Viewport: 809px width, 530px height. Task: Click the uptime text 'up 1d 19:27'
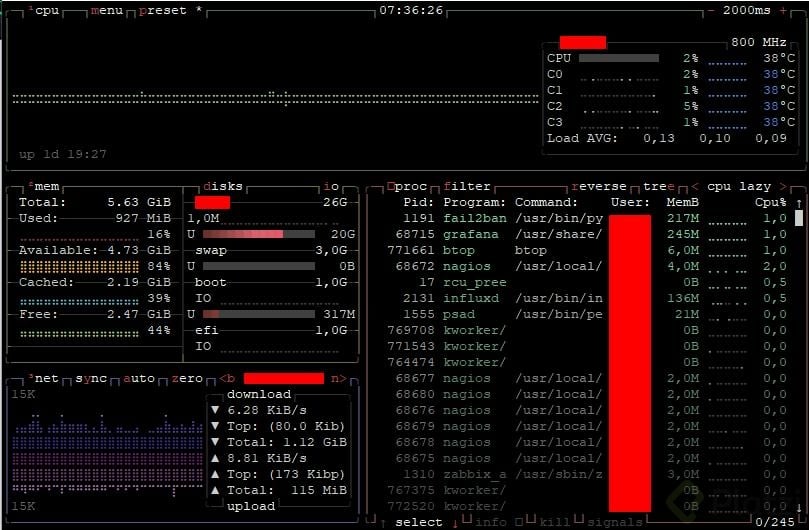pos(63,154)
